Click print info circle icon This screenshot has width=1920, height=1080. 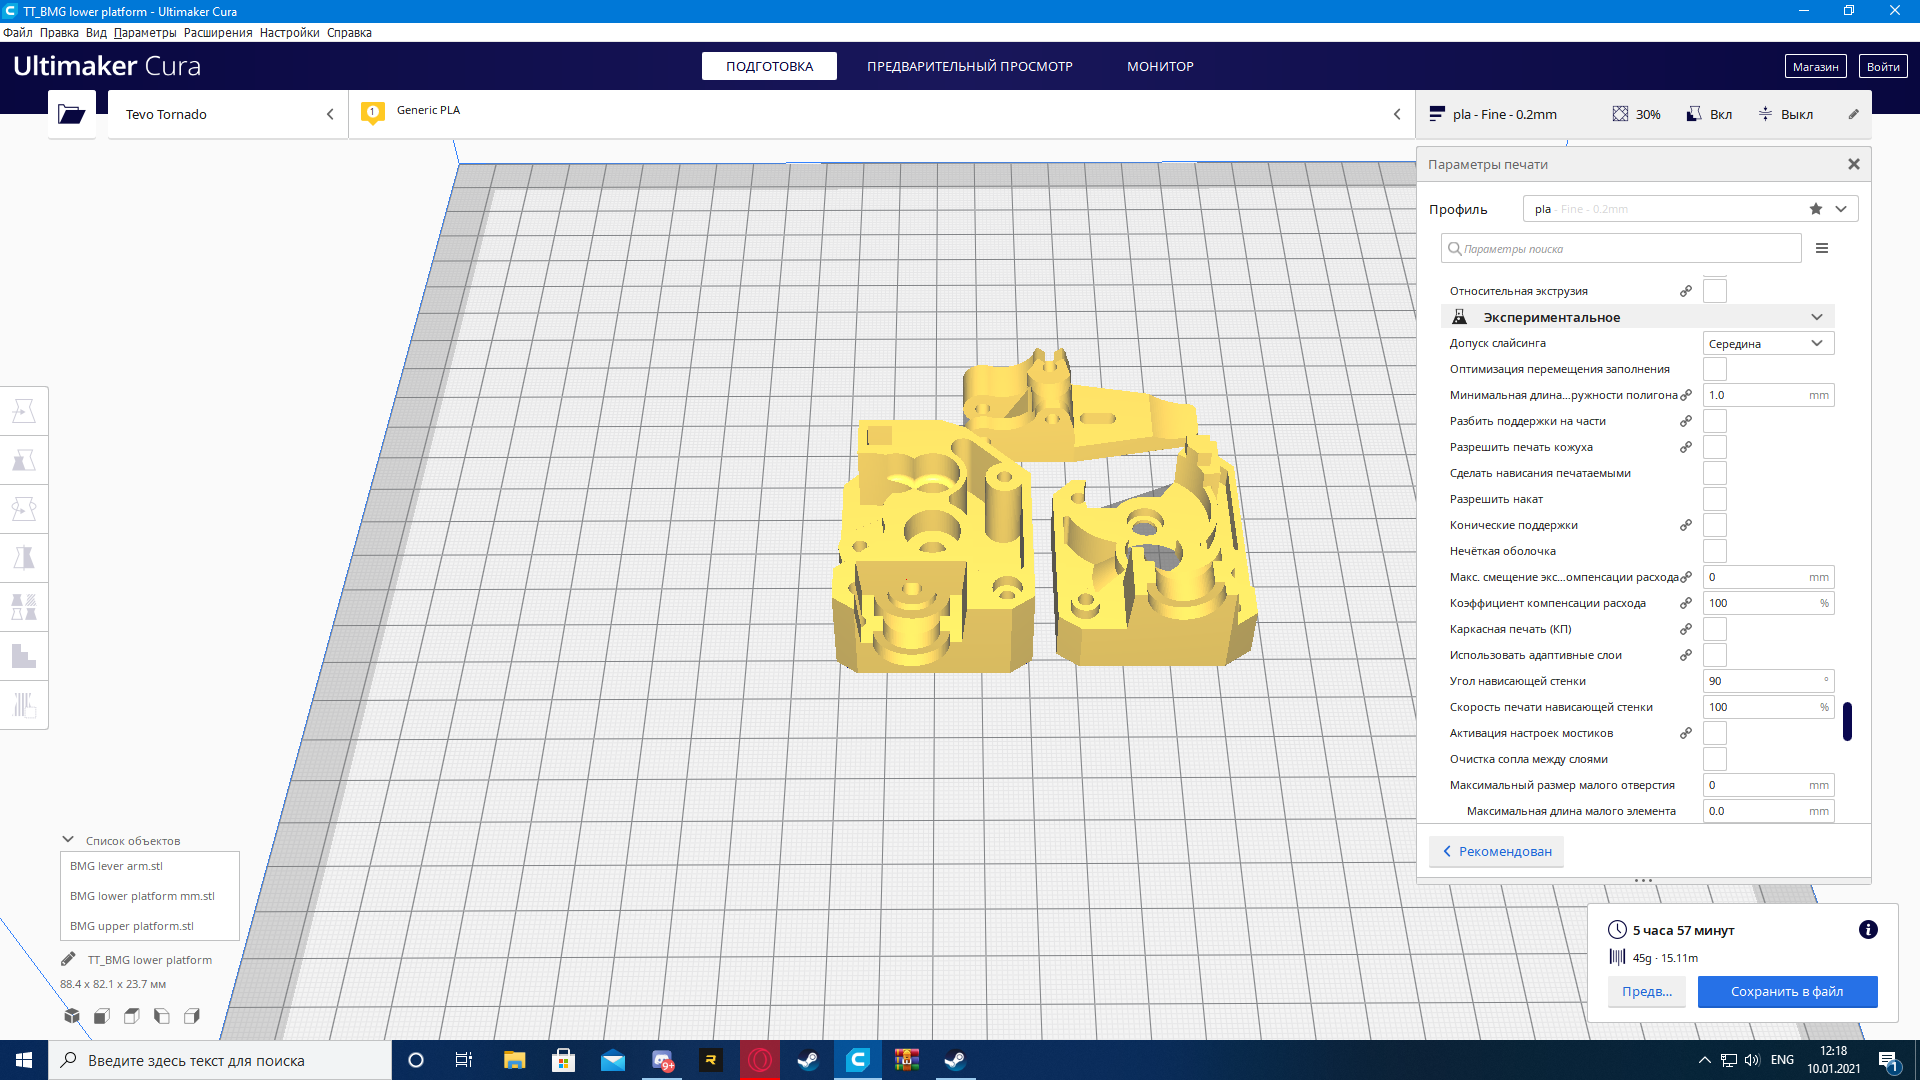(x=1867, y=930)
